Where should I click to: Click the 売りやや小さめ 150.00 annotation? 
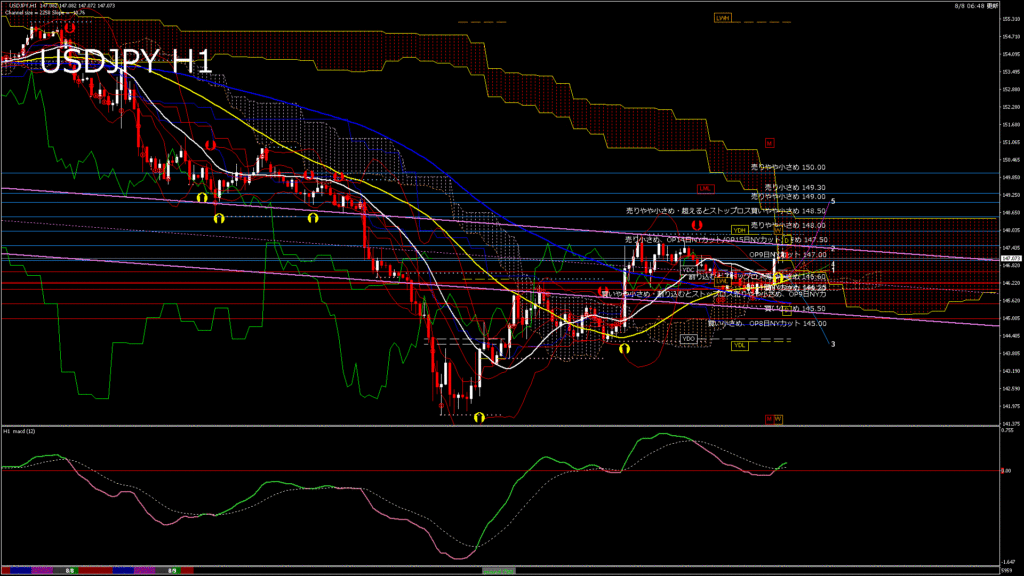click(788, 167)
